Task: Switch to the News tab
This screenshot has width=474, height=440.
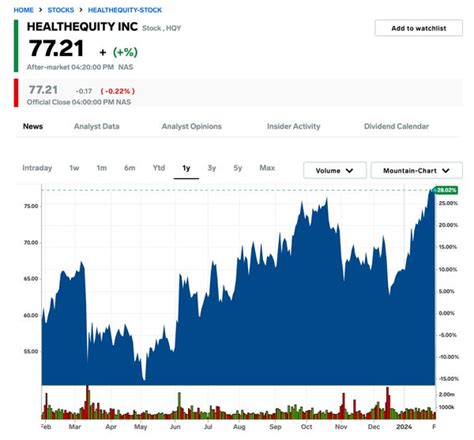Action: tap(33, 126)
